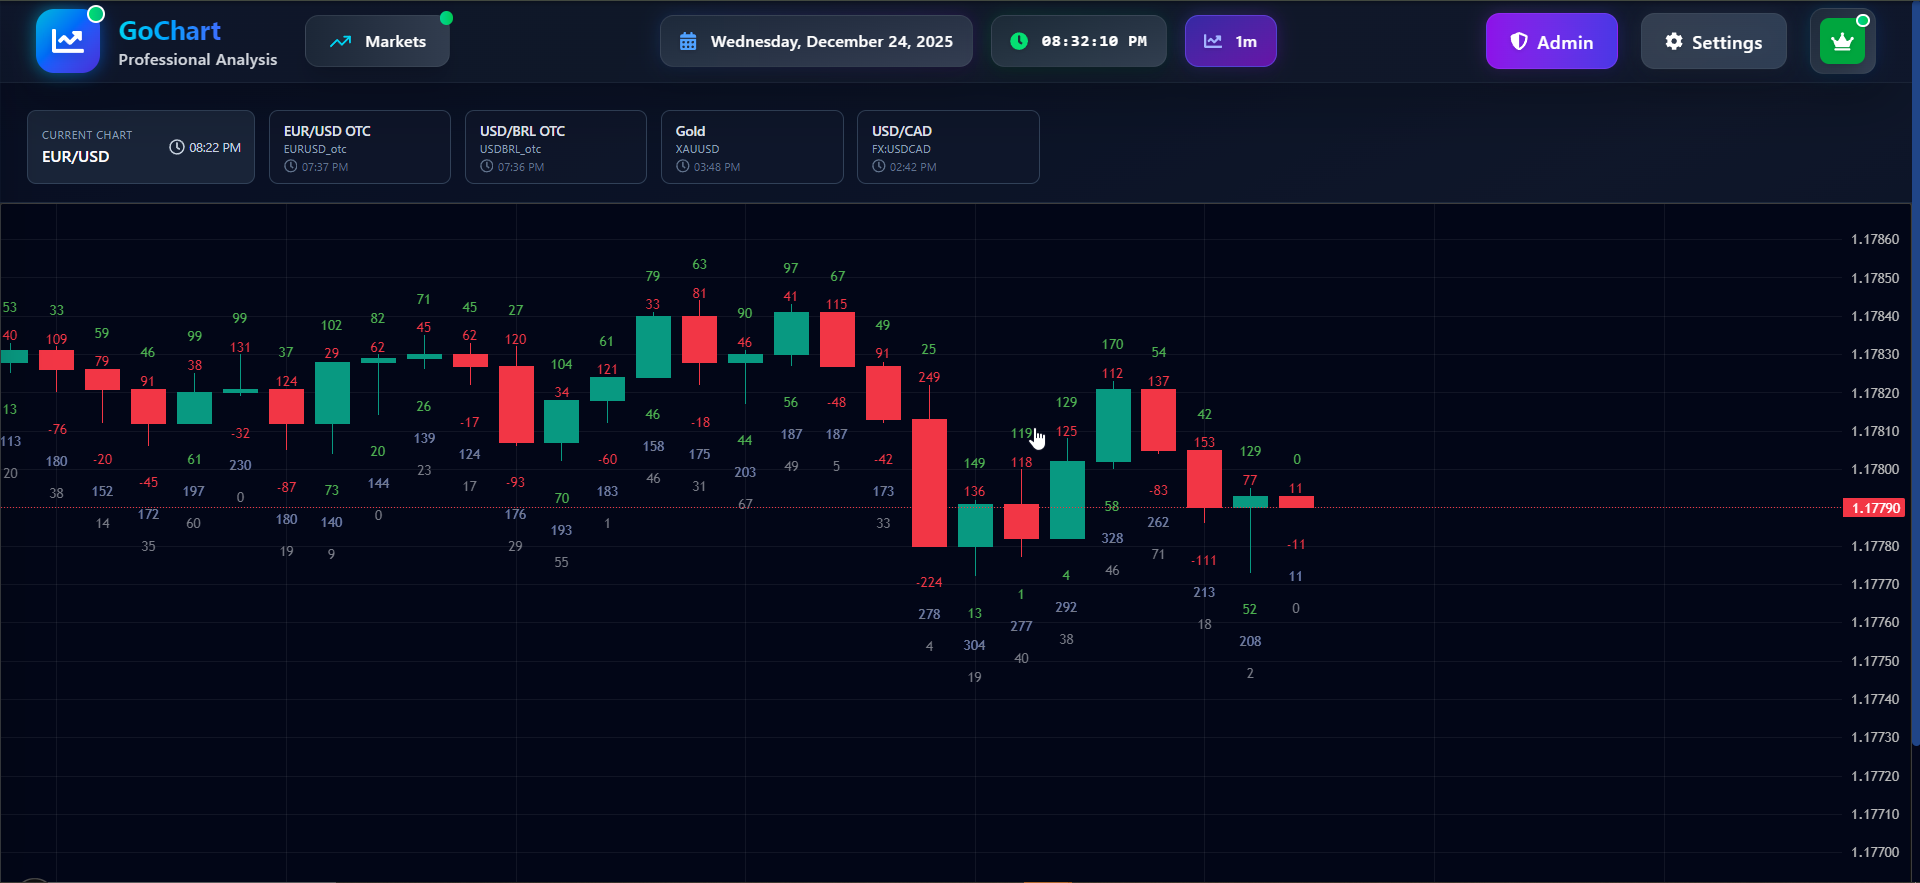The height and width of the screenshot is (883, 1920).
Task: Click the shield icon on Admin button
Action: point(1518,41)
